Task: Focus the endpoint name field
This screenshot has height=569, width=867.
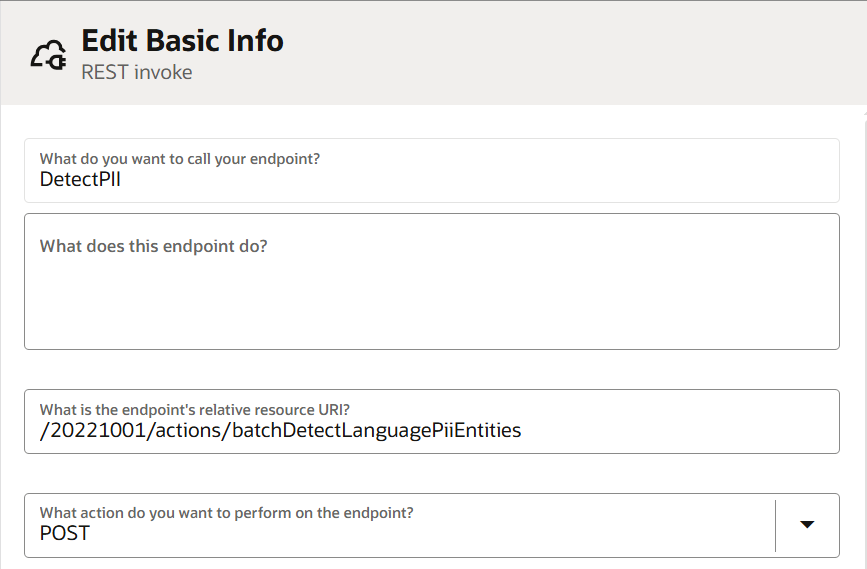Action: tap(432, 170)
